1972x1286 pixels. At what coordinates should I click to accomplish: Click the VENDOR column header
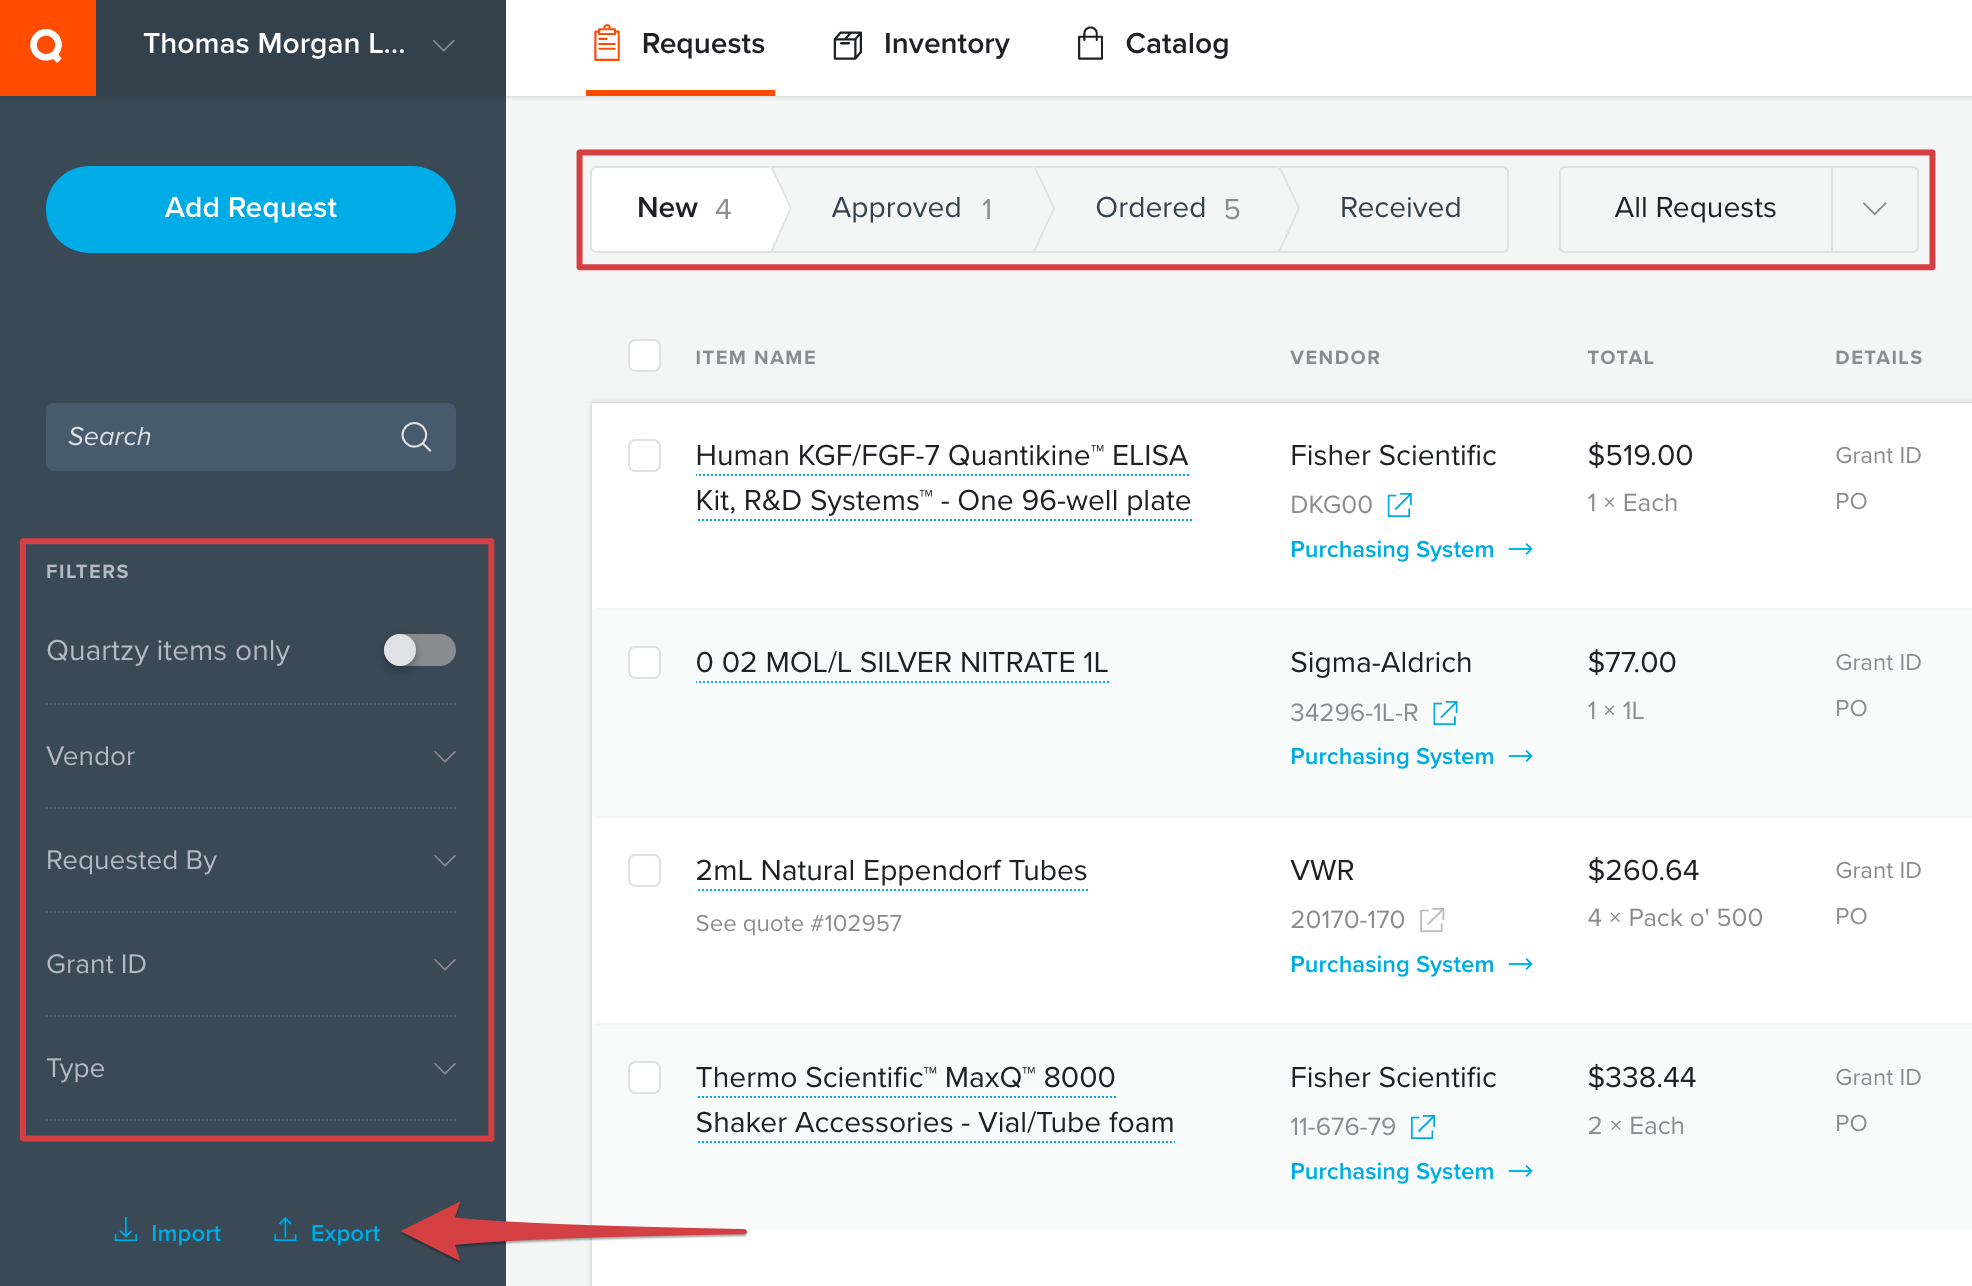(1335, 357)
